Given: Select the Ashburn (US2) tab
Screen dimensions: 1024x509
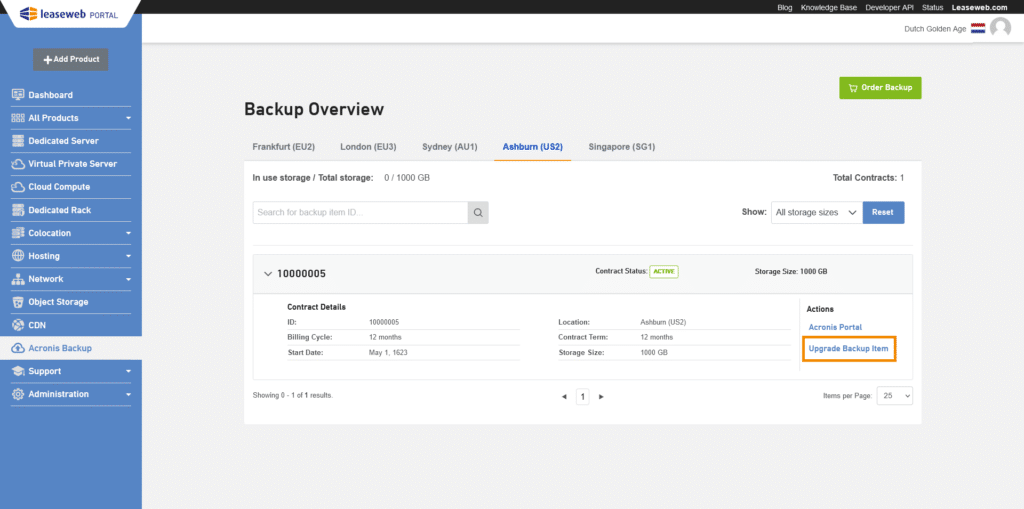Looking at the screenshot, I should (533, 147).
